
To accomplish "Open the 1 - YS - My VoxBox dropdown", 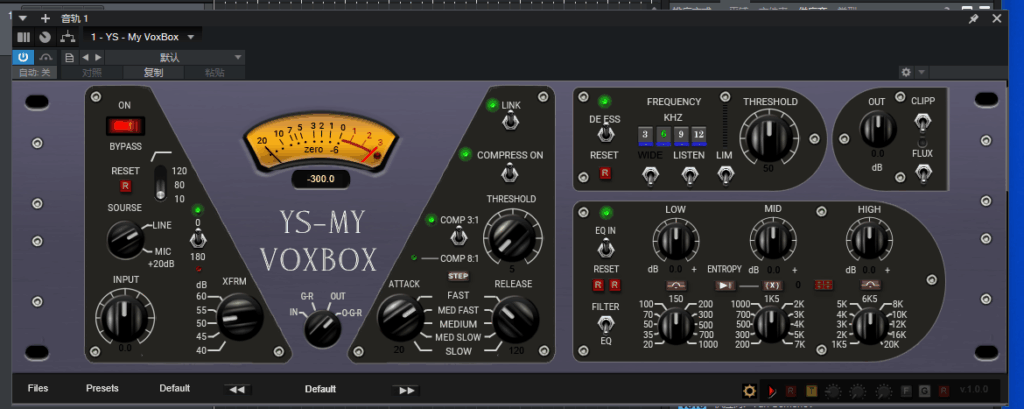I will (x=142, y=37).
